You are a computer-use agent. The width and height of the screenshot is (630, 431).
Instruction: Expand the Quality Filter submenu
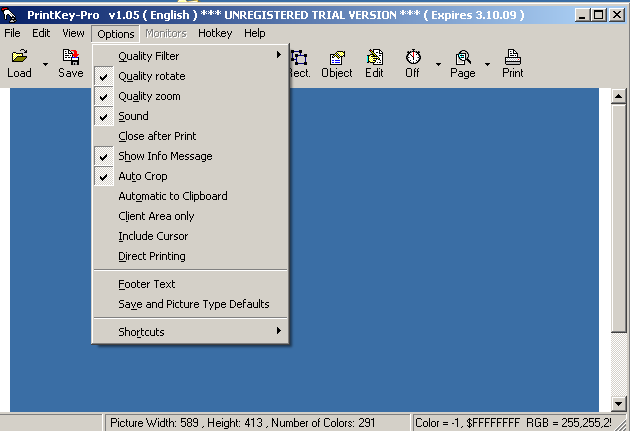tap(190, 56)
